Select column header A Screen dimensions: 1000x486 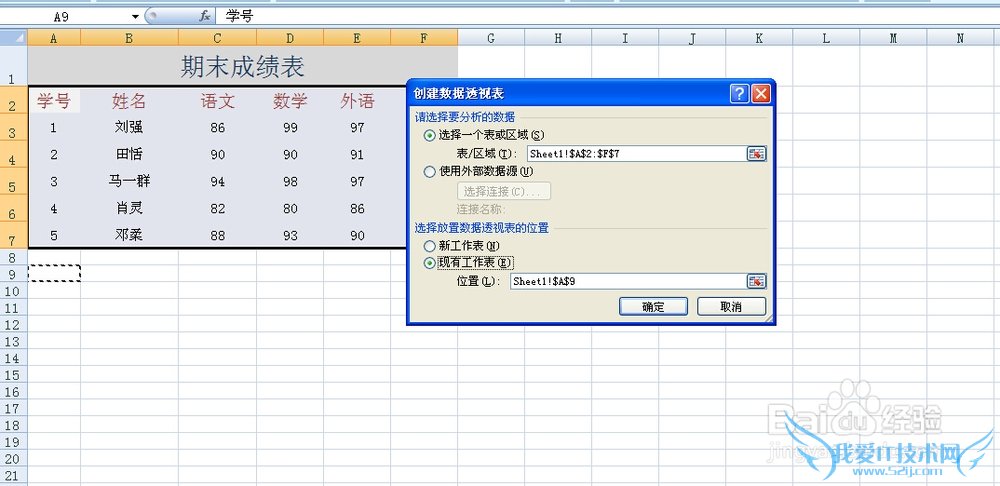coord(54,38)
